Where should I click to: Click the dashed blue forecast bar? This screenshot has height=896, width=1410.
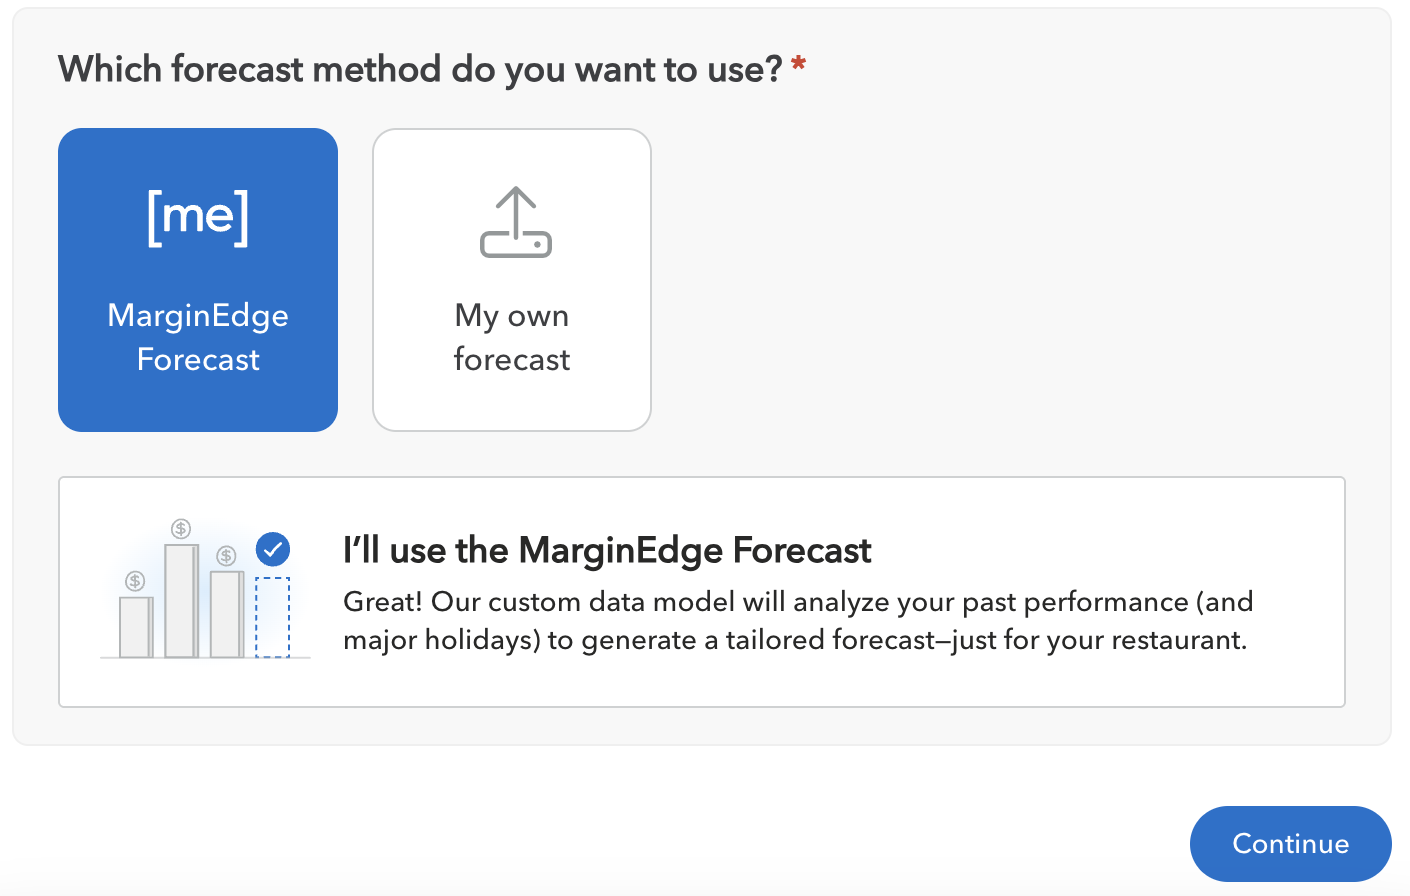tap(273, 617)
